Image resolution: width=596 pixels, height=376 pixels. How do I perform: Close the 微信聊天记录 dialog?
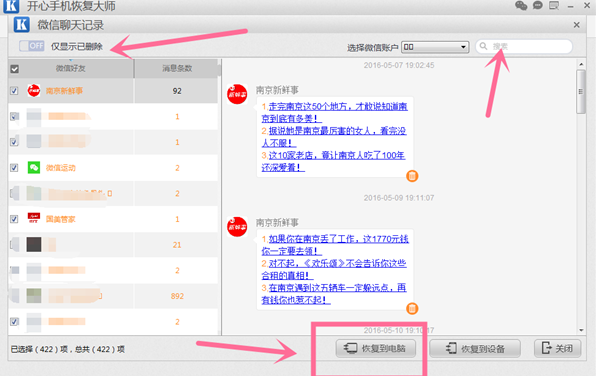577,25
